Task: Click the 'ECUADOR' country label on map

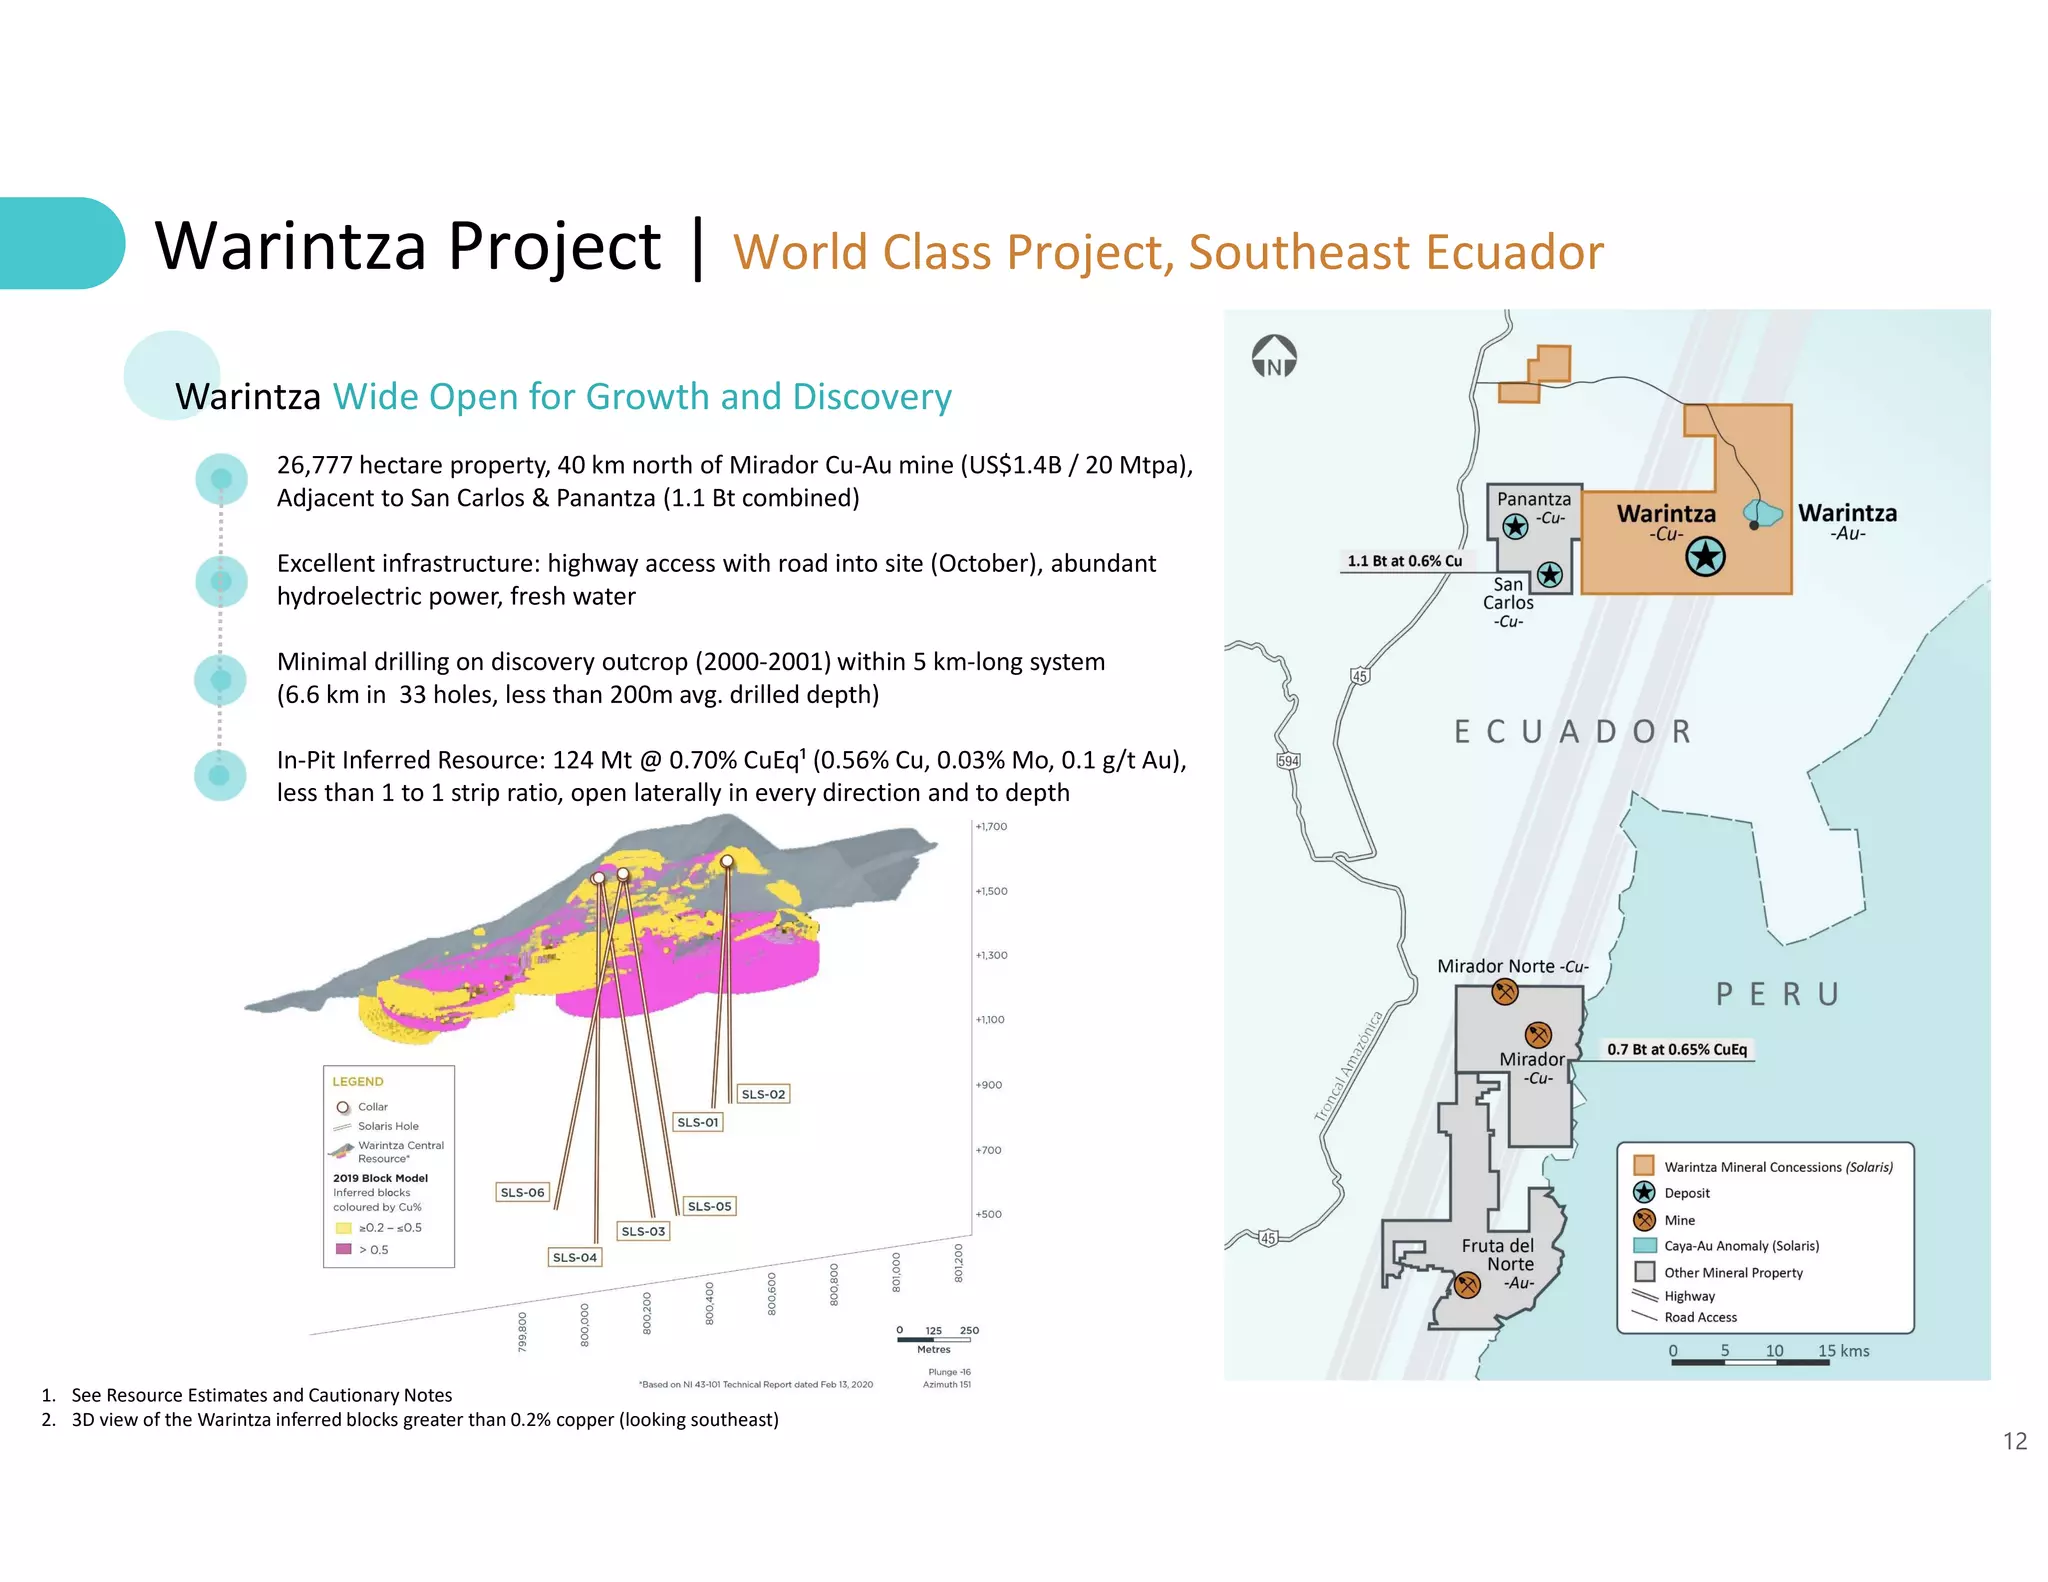Action: (x=1573, y=732)
